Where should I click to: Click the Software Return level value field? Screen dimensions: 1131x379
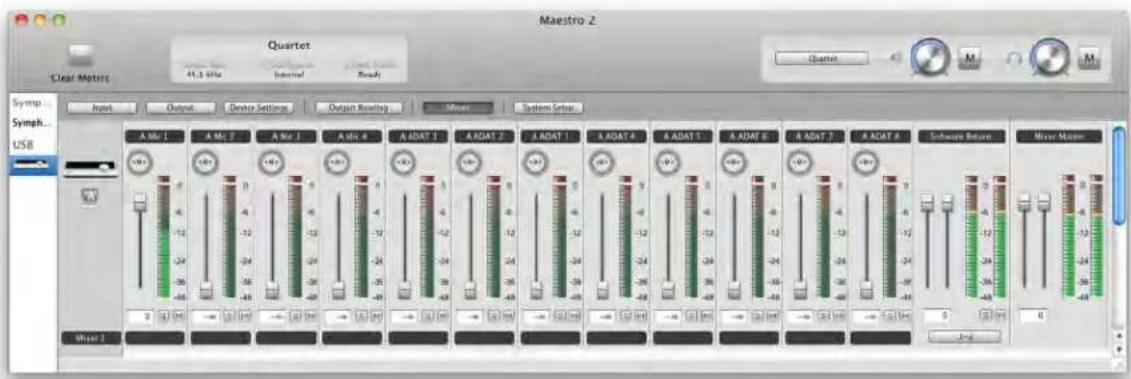pyautogui.click(x=936, y=315)
